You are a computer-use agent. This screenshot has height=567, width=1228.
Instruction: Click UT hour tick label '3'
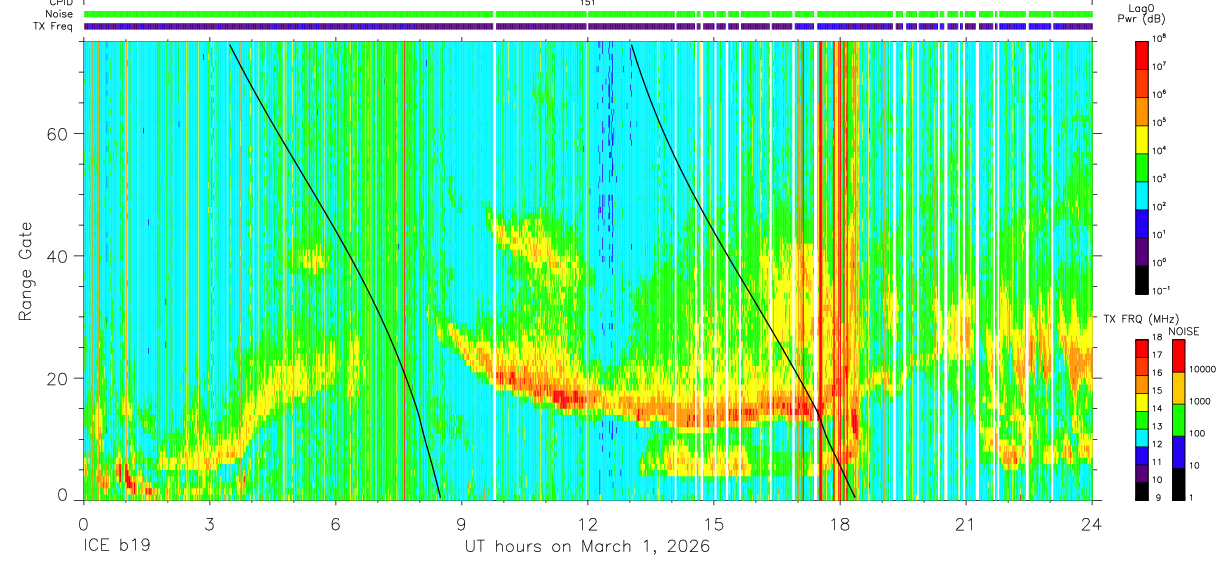209,524
